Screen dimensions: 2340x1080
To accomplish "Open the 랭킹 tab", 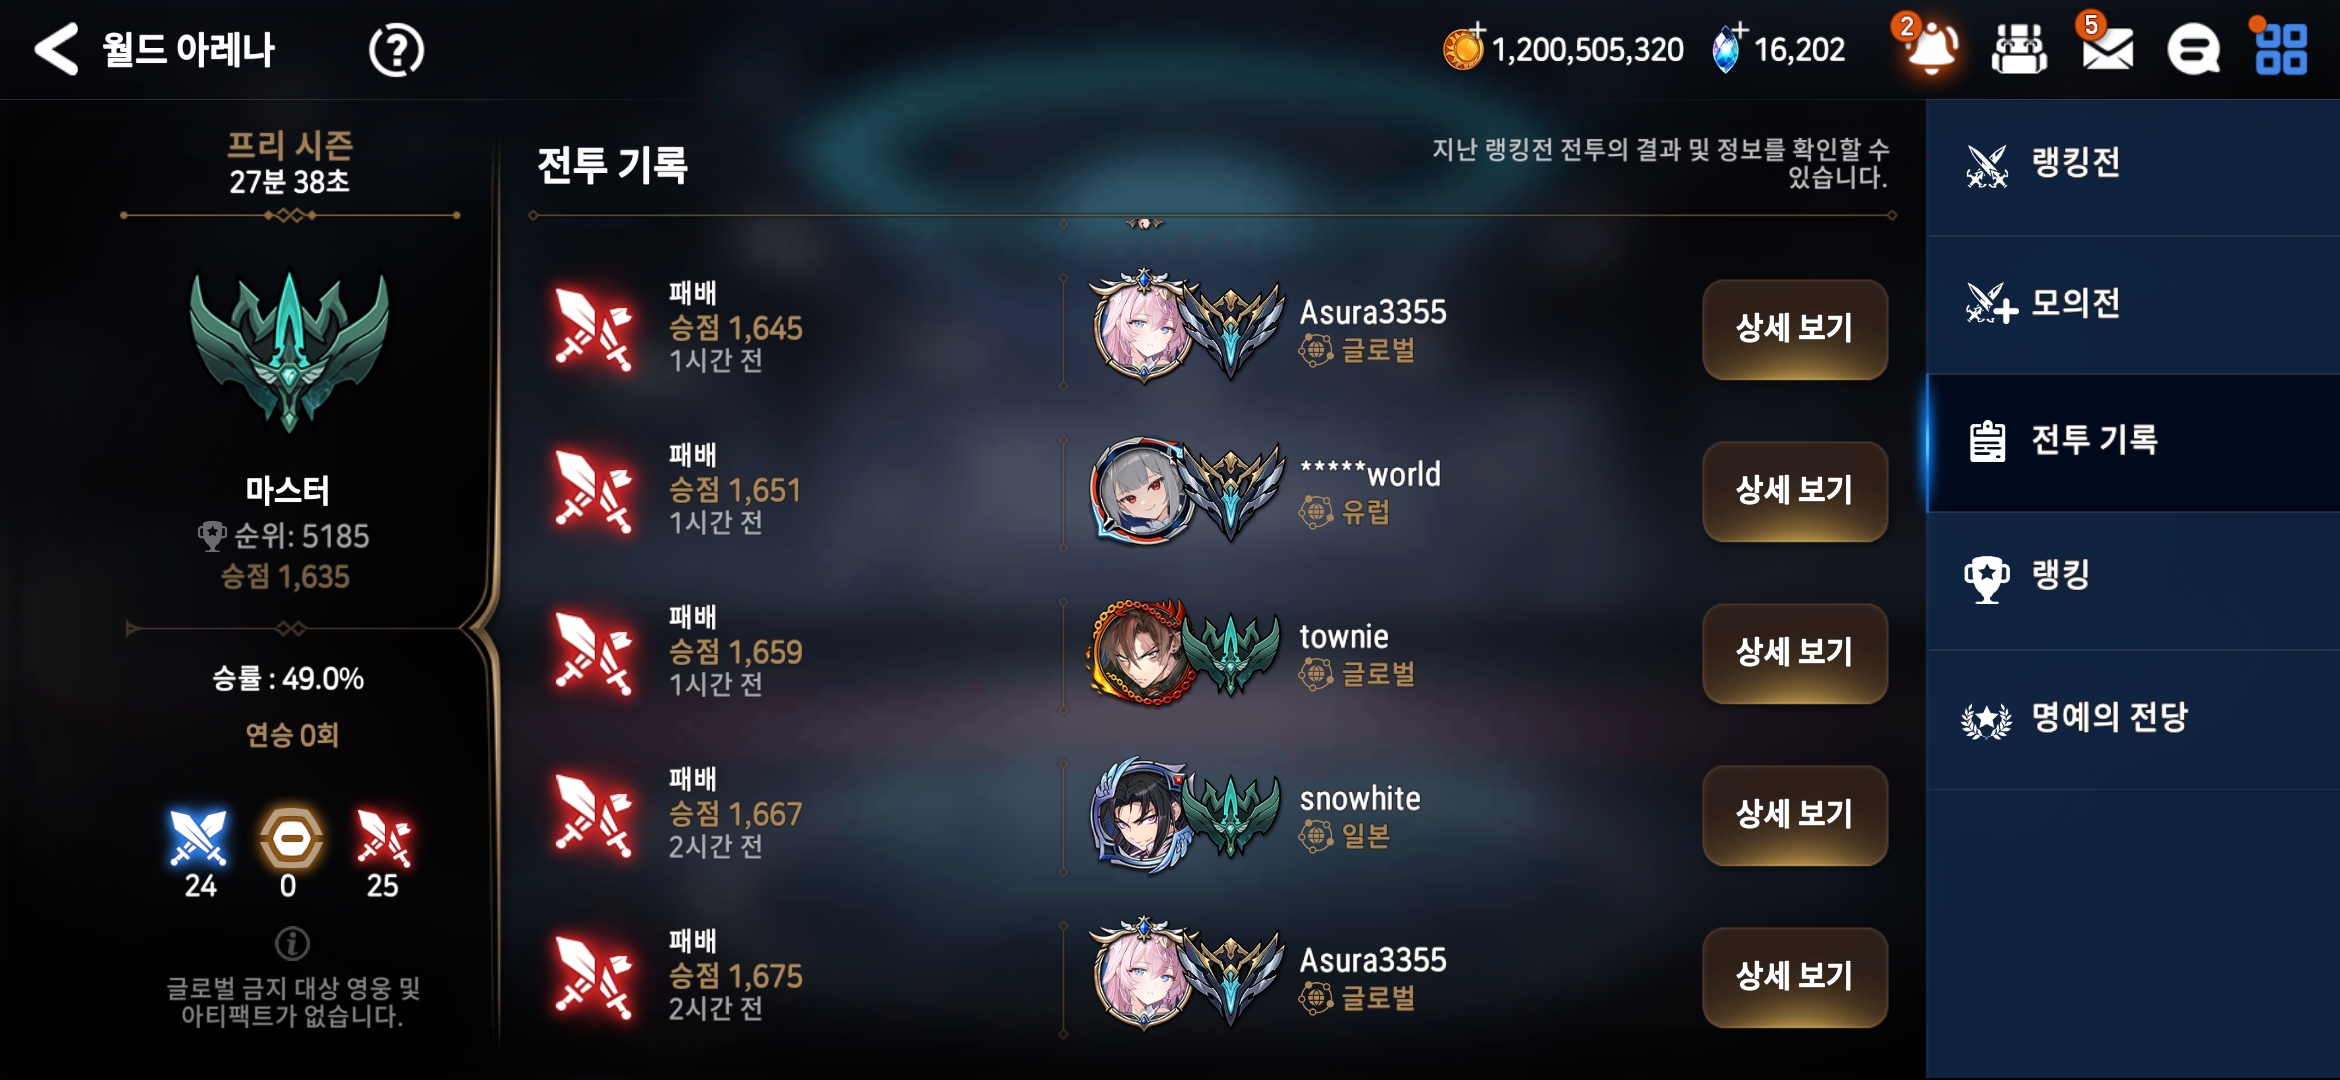I will (2133, 578).
